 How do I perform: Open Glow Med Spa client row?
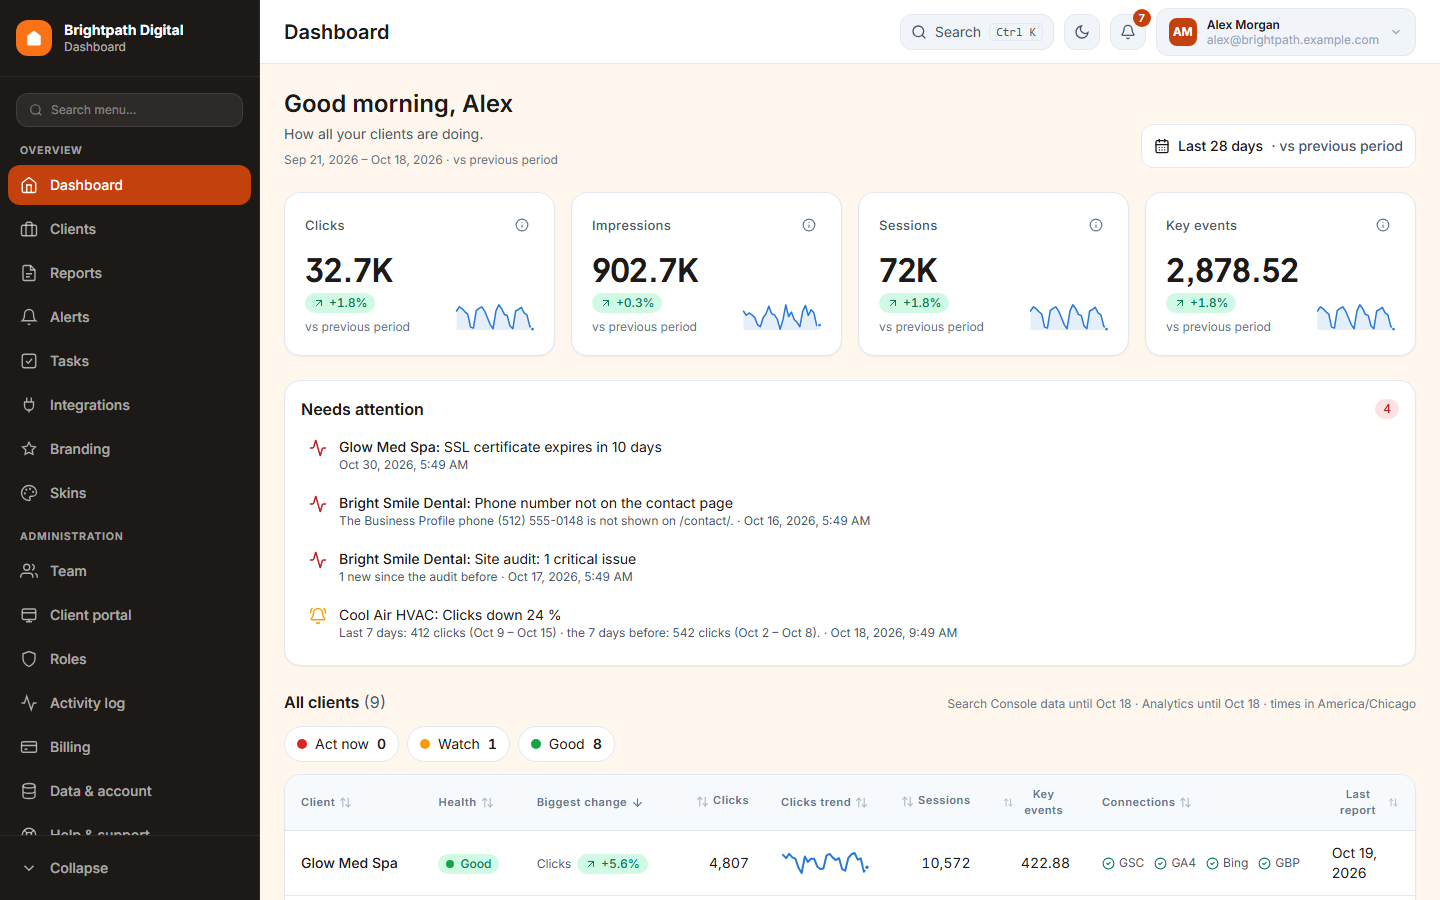pyautogui.click(x=850, y=863)
